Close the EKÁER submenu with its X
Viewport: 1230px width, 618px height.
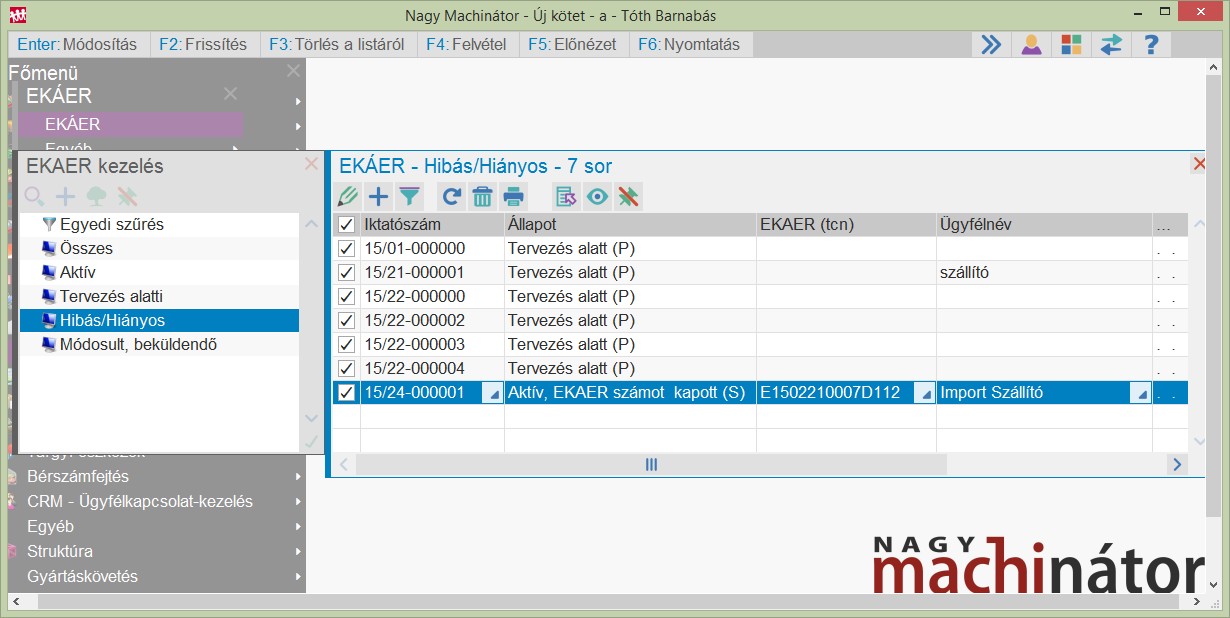[x=230, y=94]
